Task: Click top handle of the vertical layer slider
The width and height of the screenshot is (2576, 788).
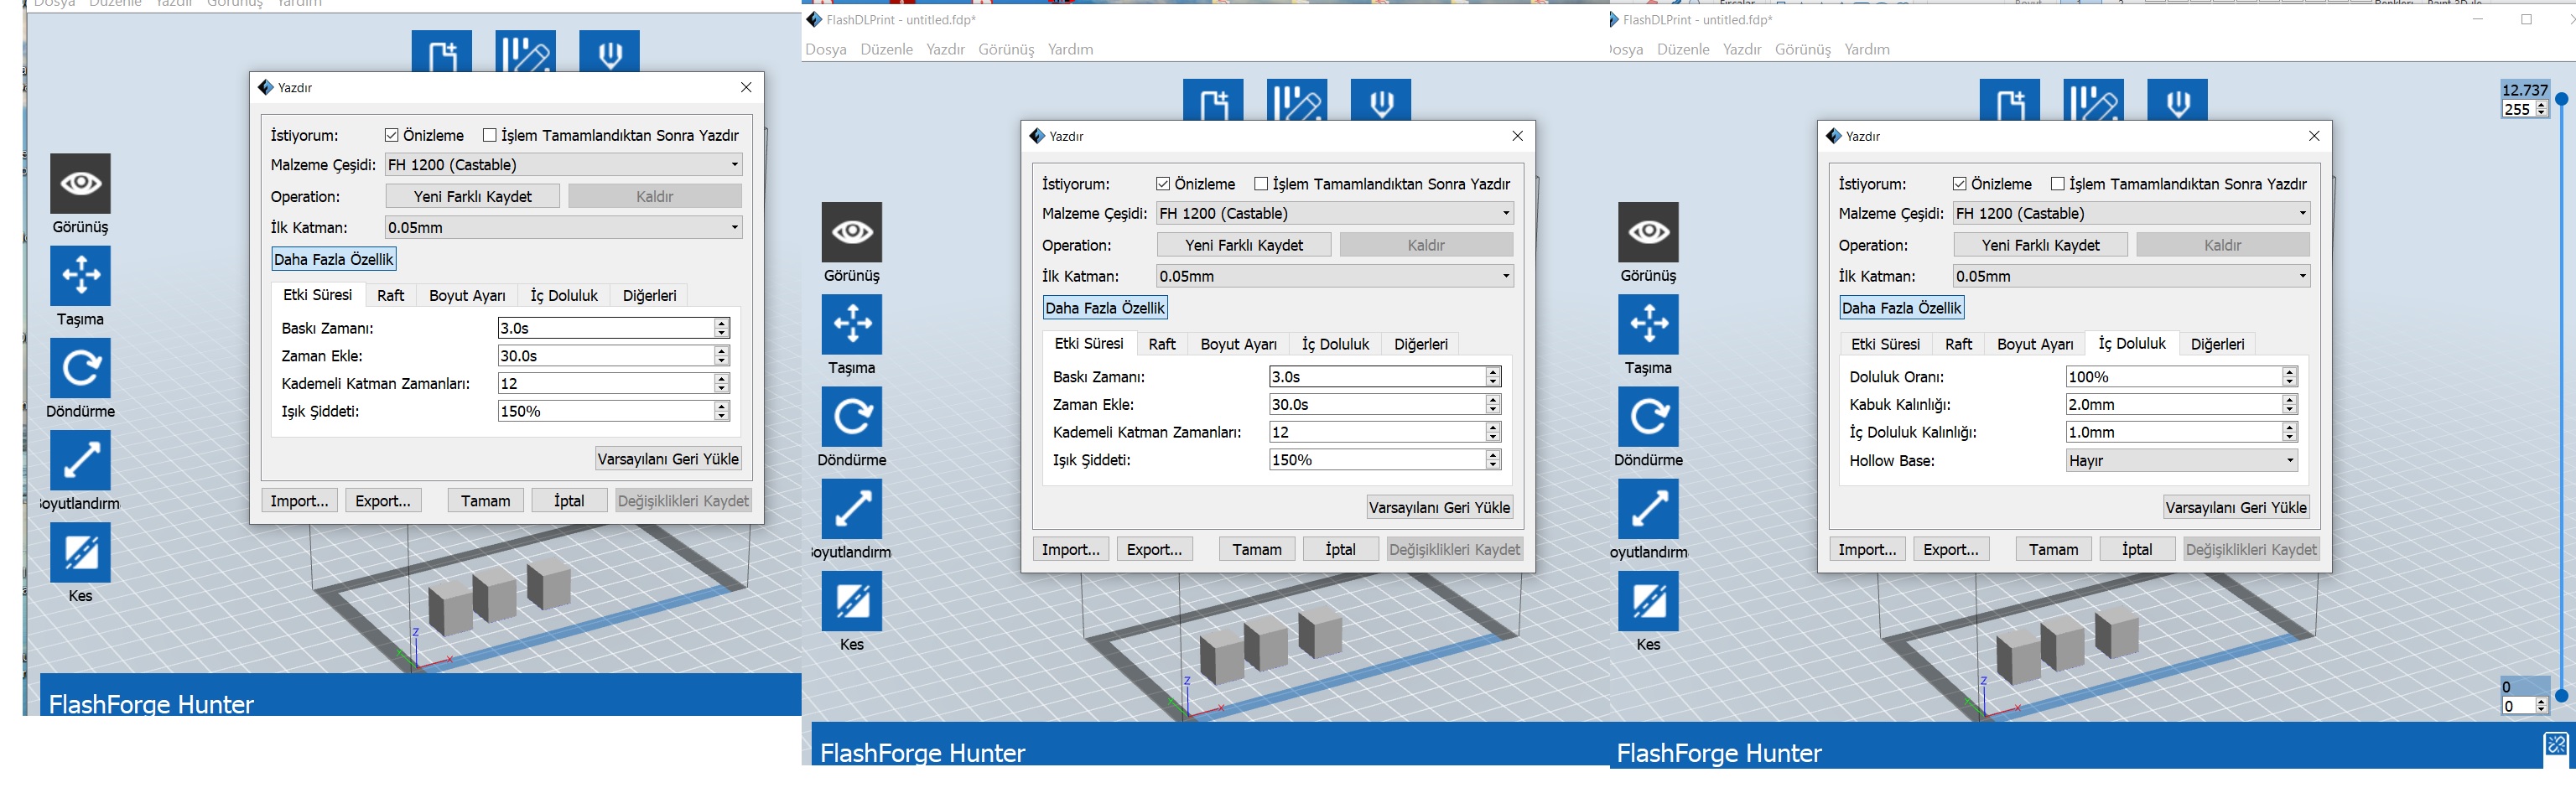Action: [x=2561, y=99]
